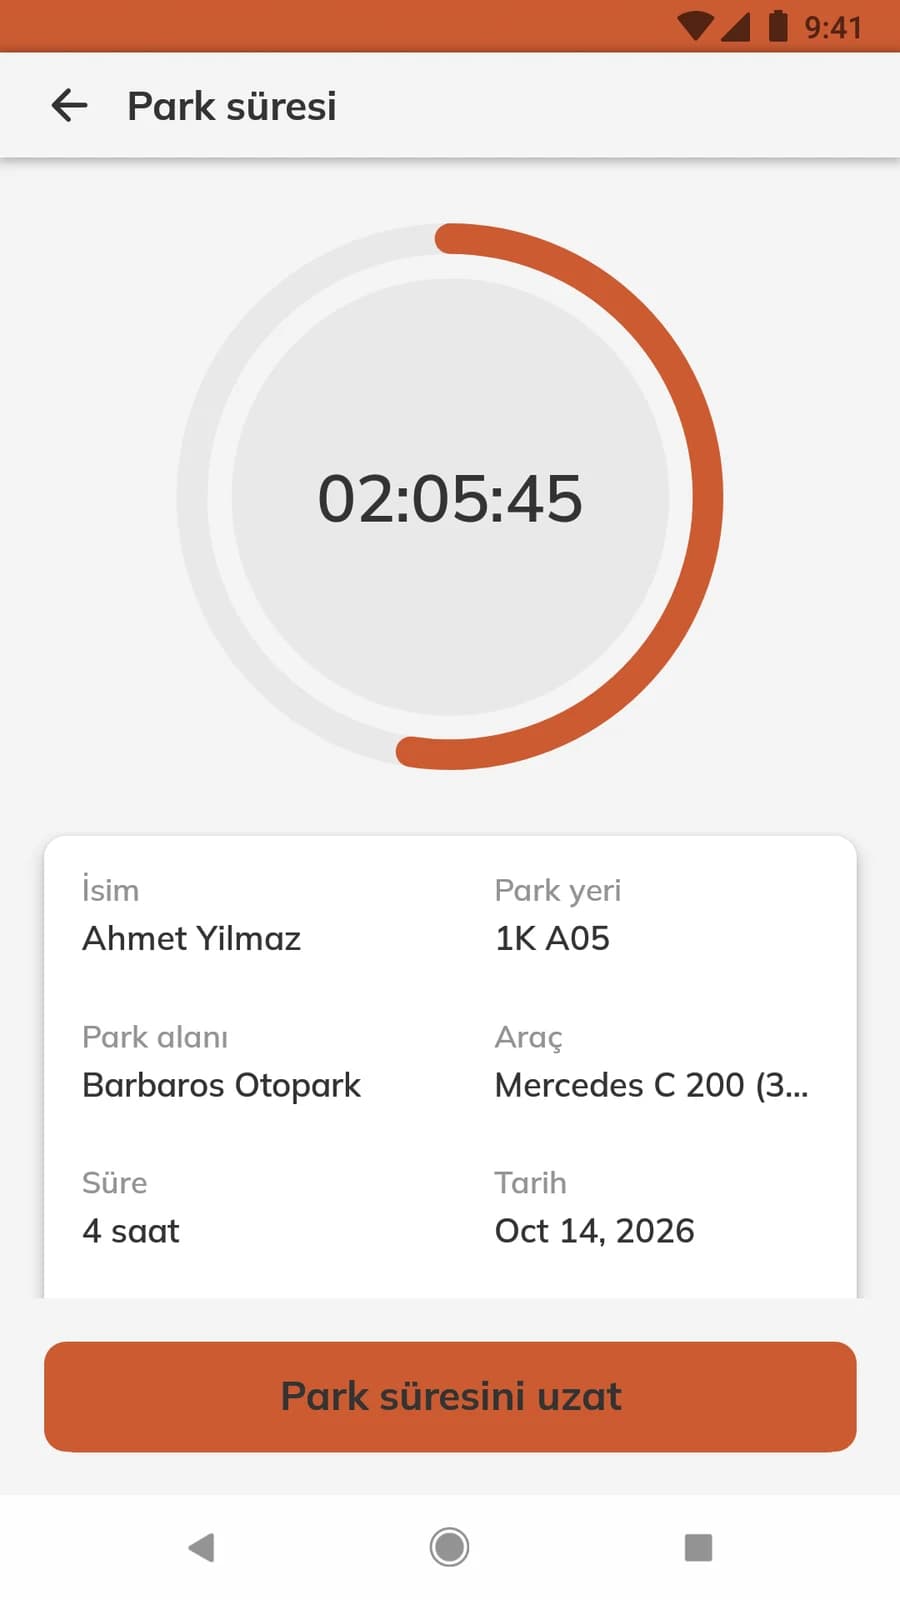Tap the Wi-Fi status icon
Viewport: 900px width, 1600px height.
(696, 26)
